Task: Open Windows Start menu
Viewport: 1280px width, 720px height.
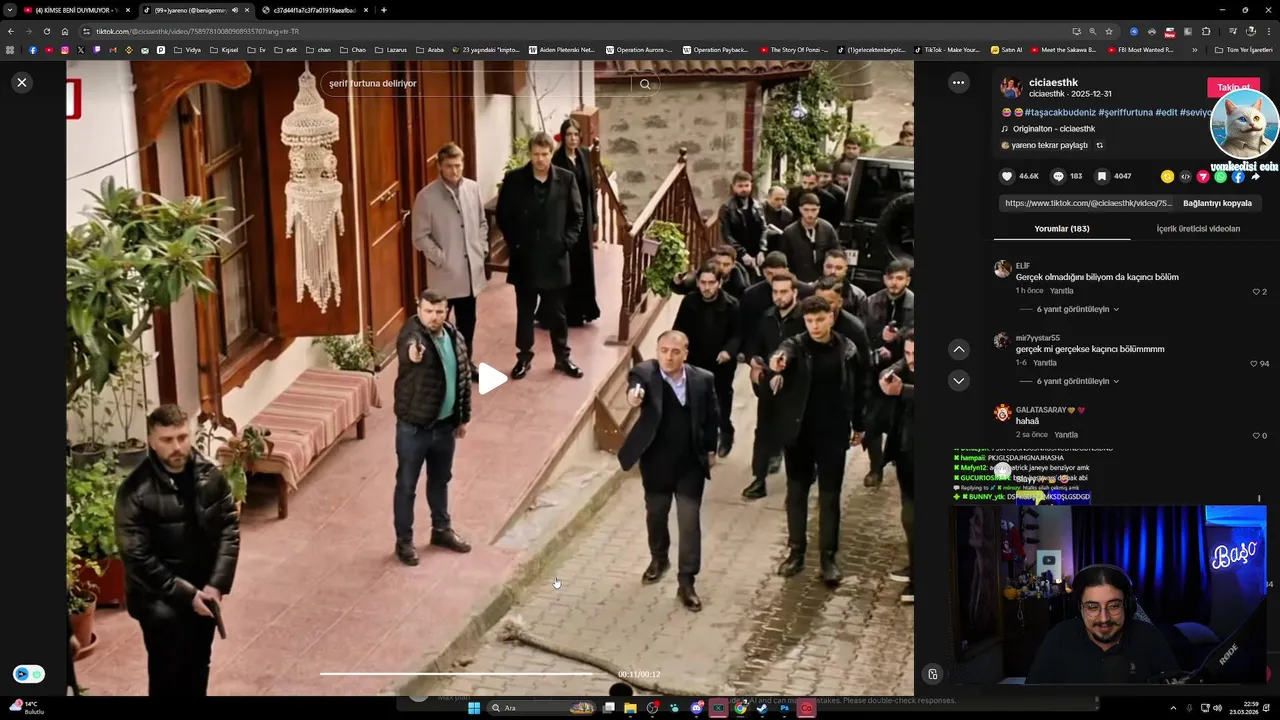Action: tap(474, 708)
